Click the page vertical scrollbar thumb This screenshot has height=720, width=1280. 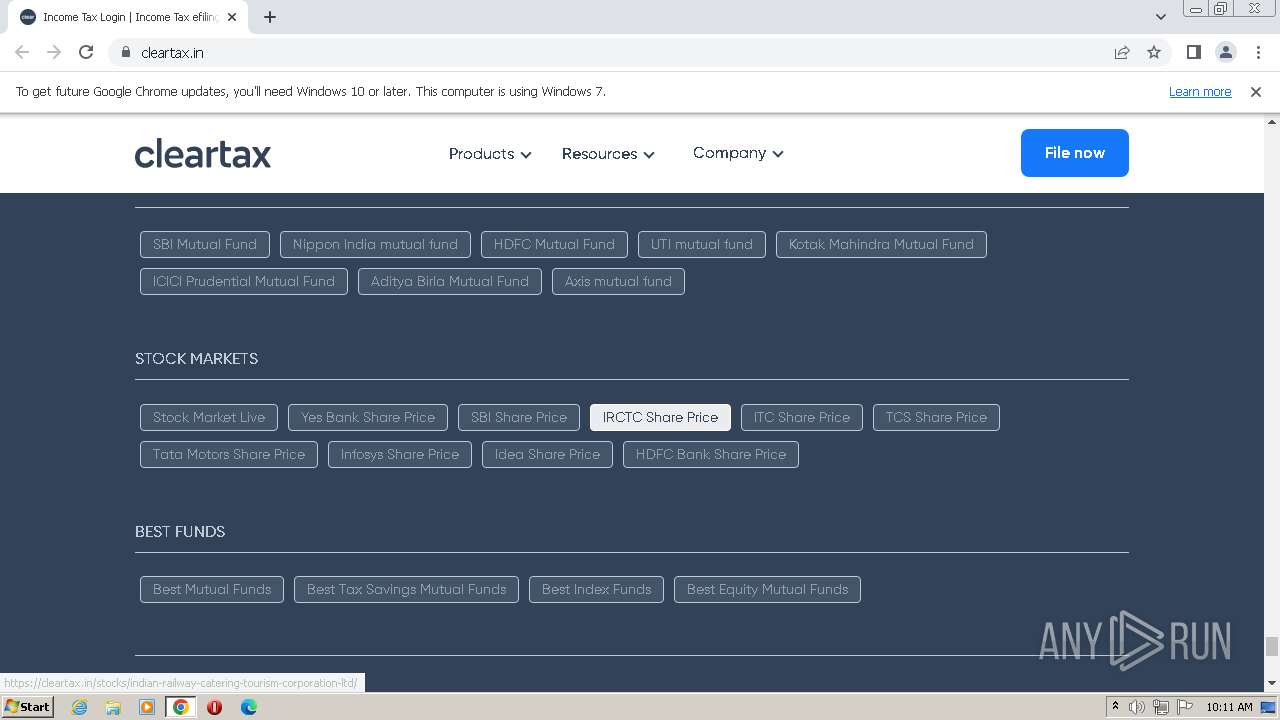click(1271, 646)
